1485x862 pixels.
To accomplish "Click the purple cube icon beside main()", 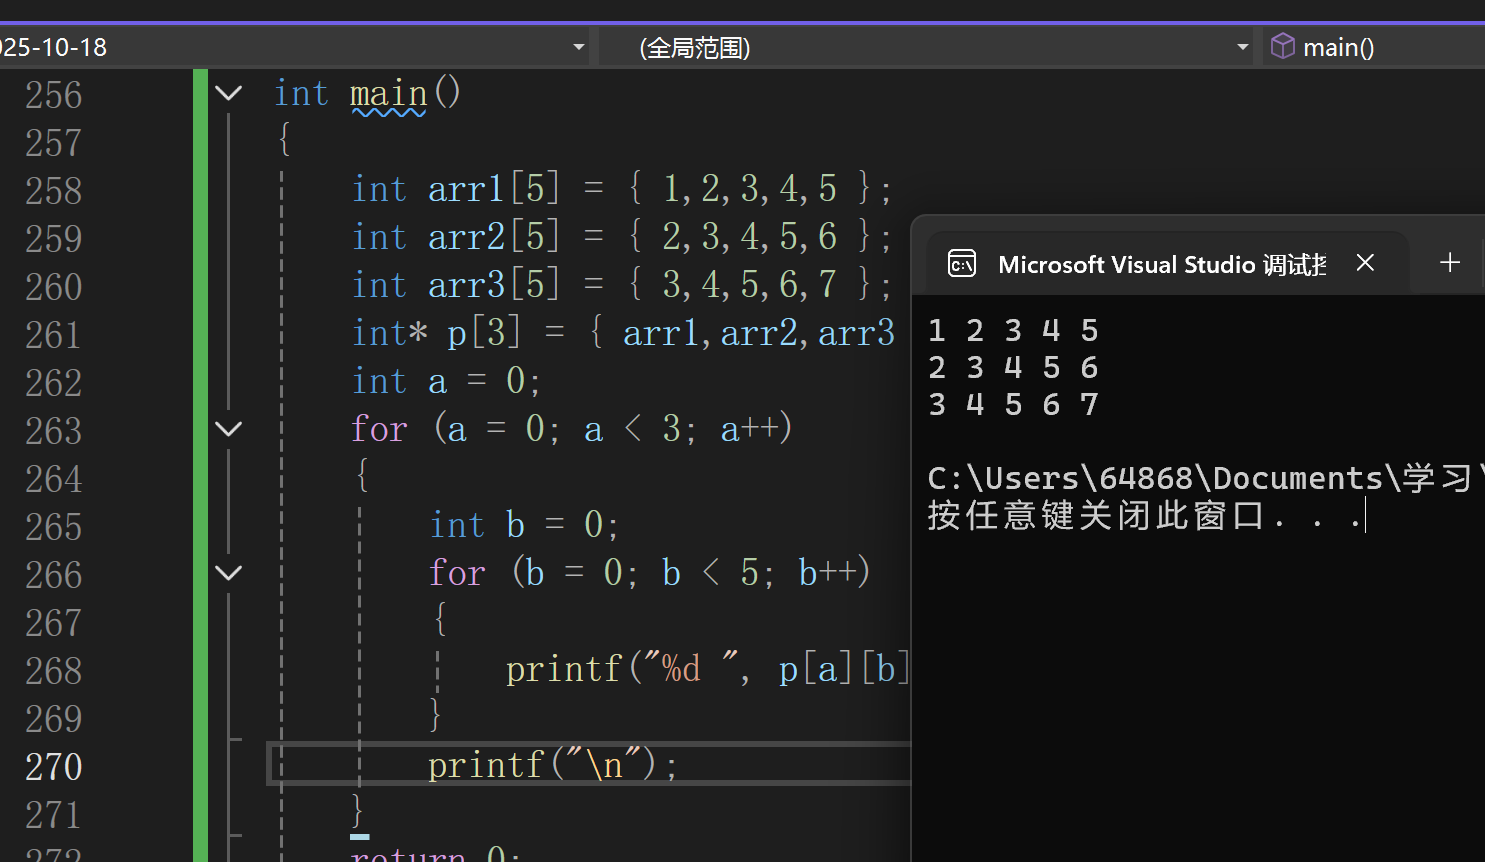I will point(1283,45).
